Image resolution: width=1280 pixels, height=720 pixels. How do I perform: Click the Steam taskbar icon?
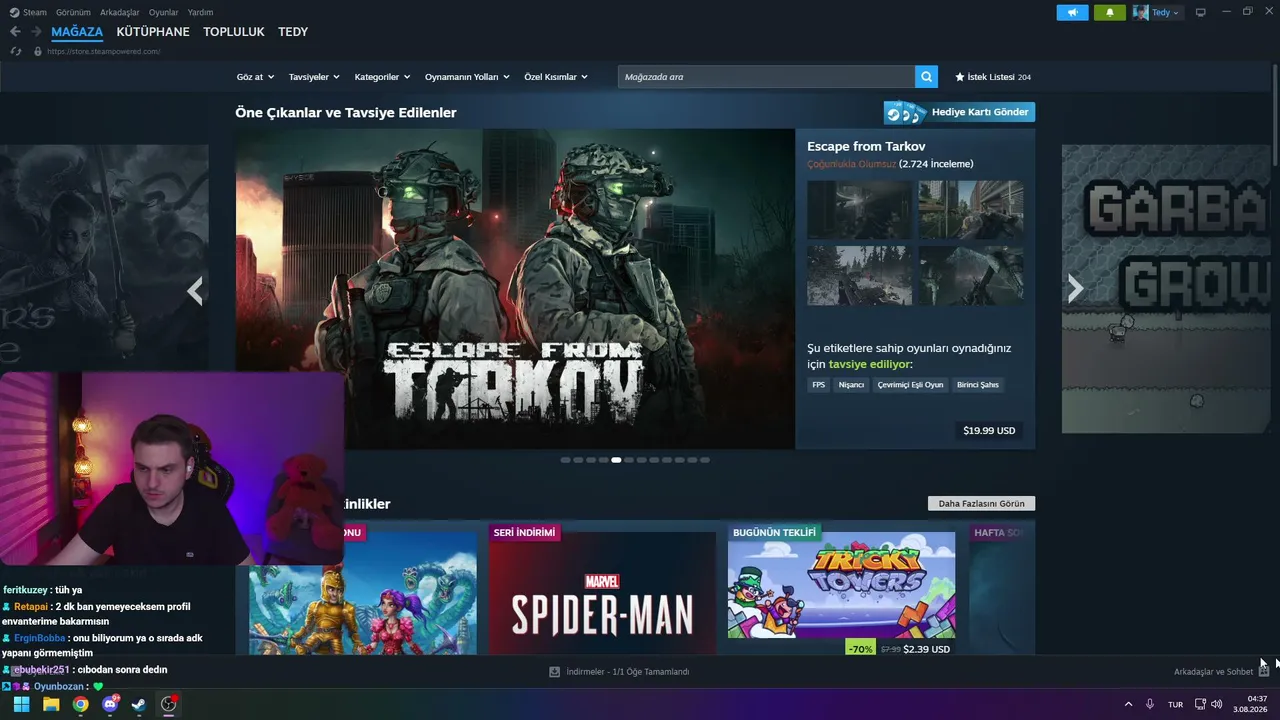tap(139, 704)
